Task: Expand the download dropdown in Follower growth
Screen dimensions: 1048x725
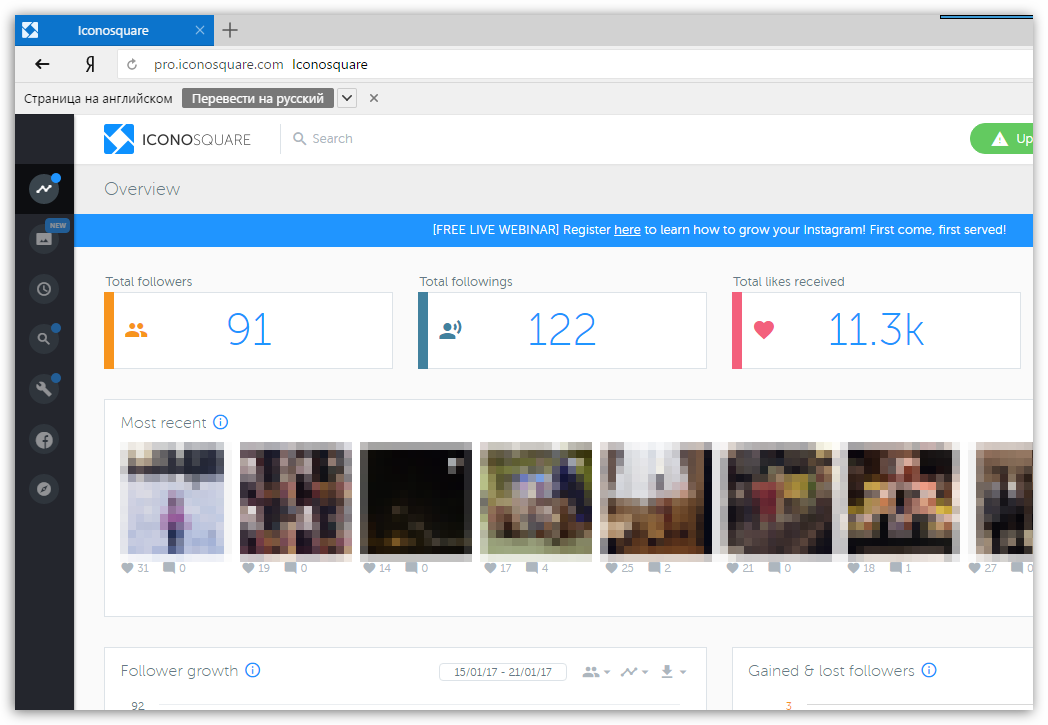Action: tap(673, 672)
